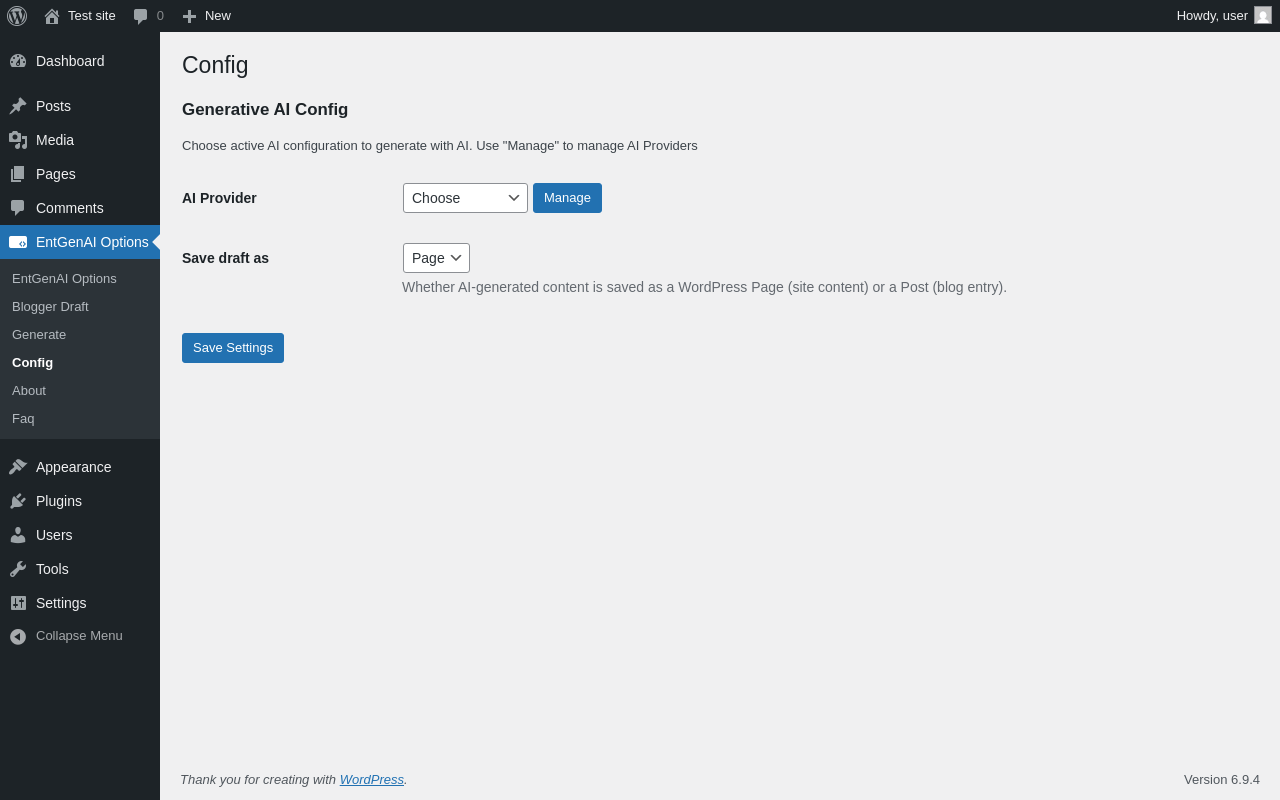The image size is (1280, 800).
Task: Click the Appearance paintbrush icon
Action: pos(18,467)
